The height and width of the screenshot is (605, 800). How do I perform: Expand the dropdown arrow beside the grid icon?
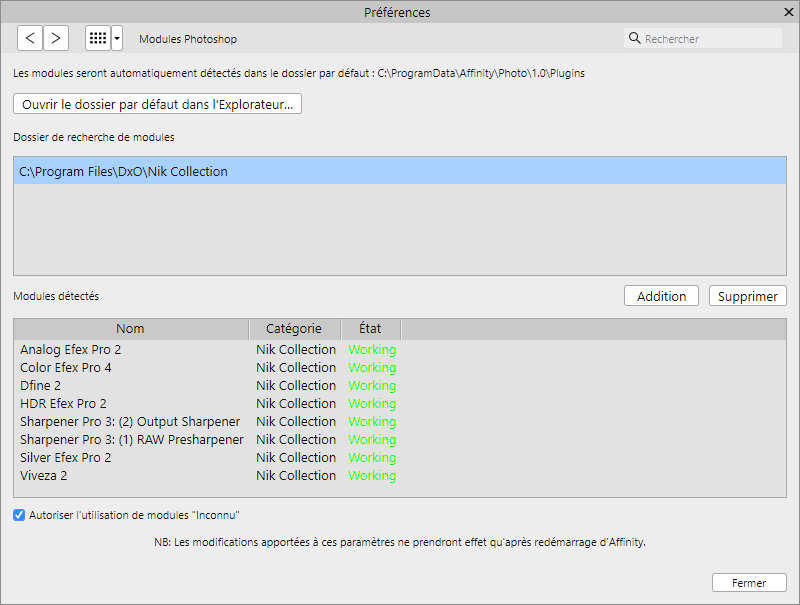117,38
